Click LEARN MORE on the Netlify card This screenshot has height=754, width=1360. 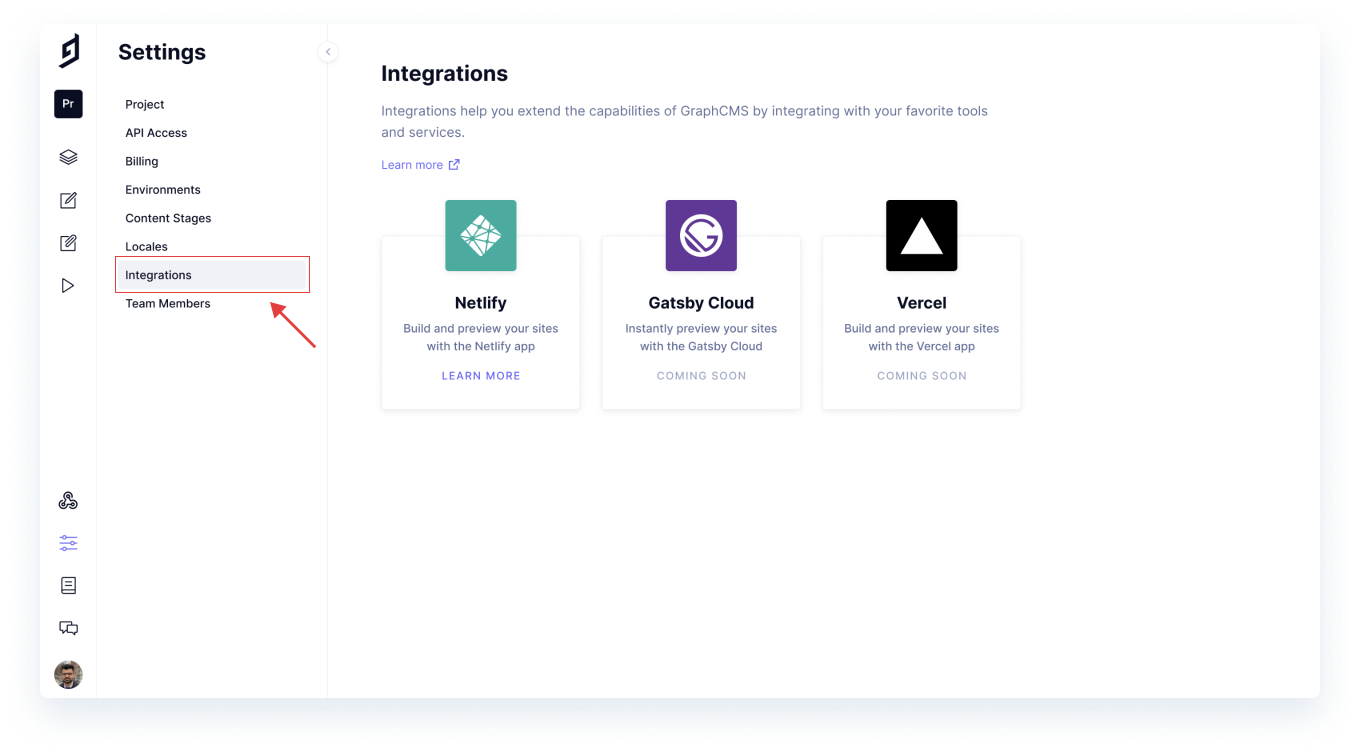coord(481,376)
